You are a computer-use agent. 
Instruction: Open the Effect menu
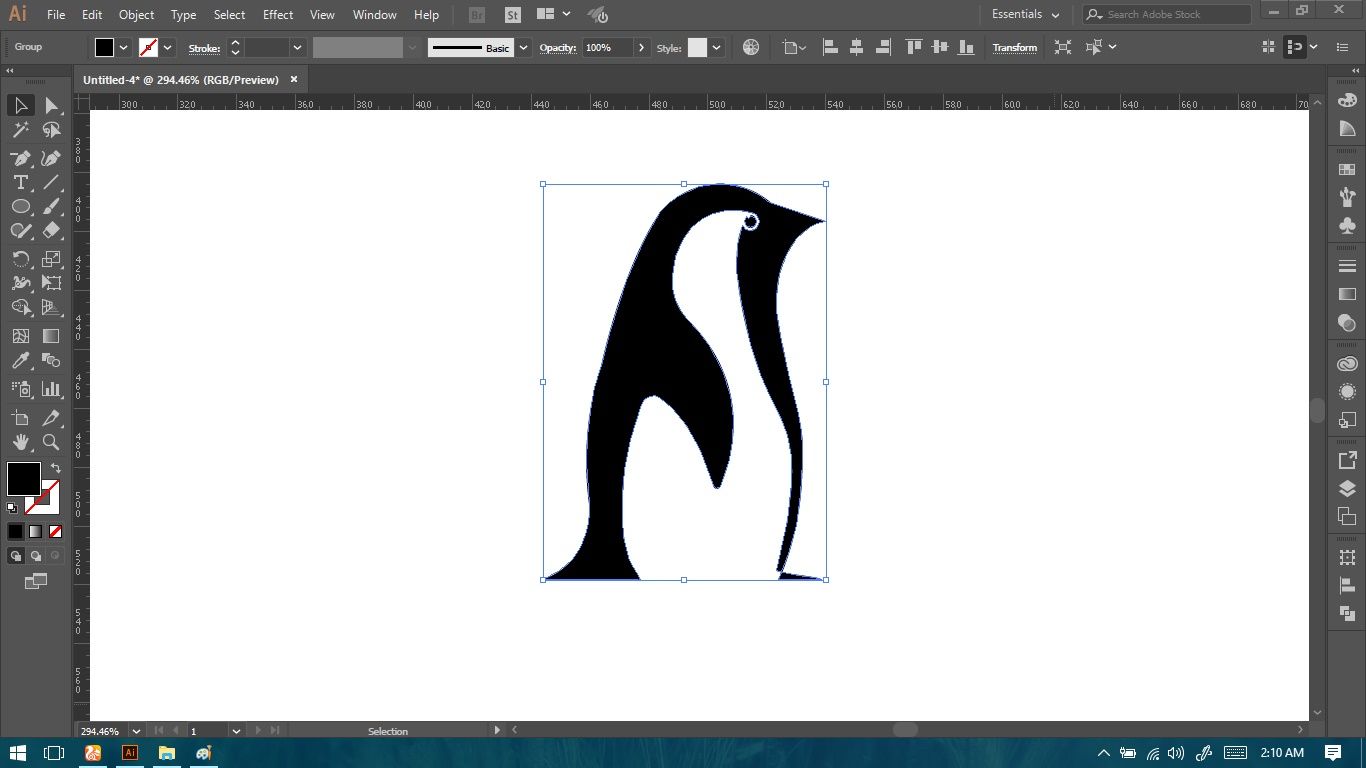278,15
